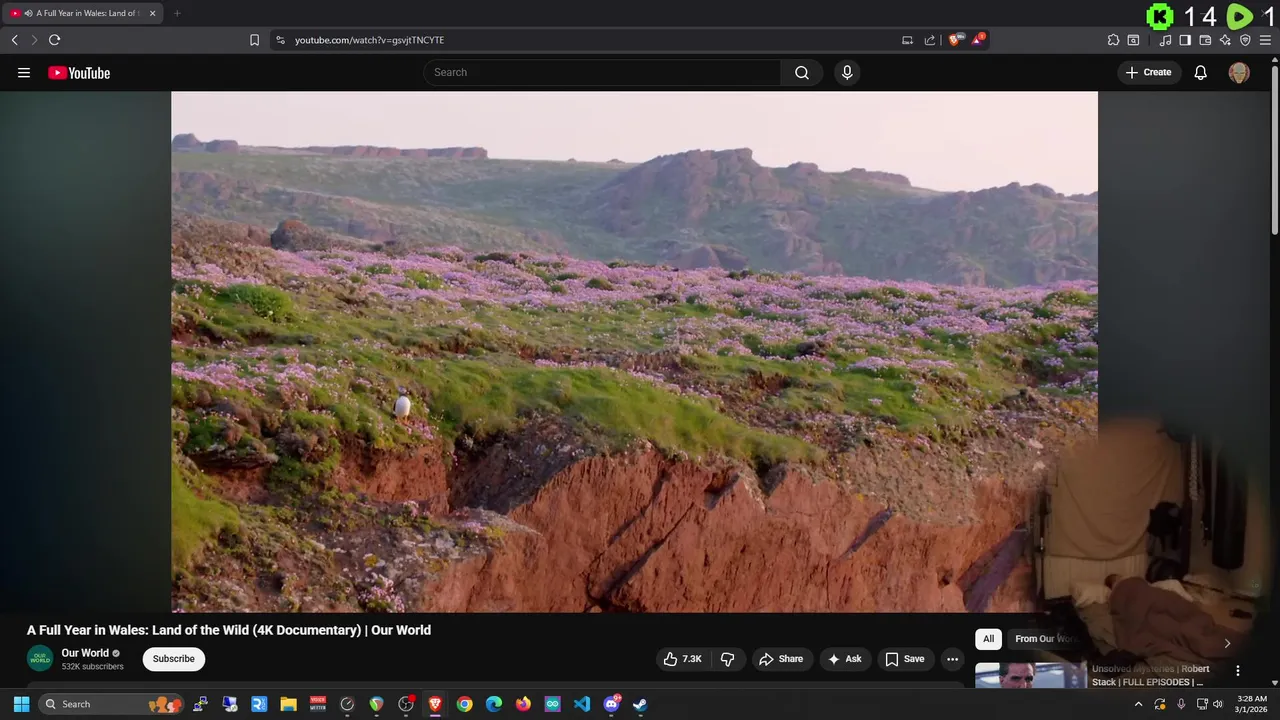Click the Create button
The width and height of the screenshot is (1280, 720).
tap(1149, 72)
